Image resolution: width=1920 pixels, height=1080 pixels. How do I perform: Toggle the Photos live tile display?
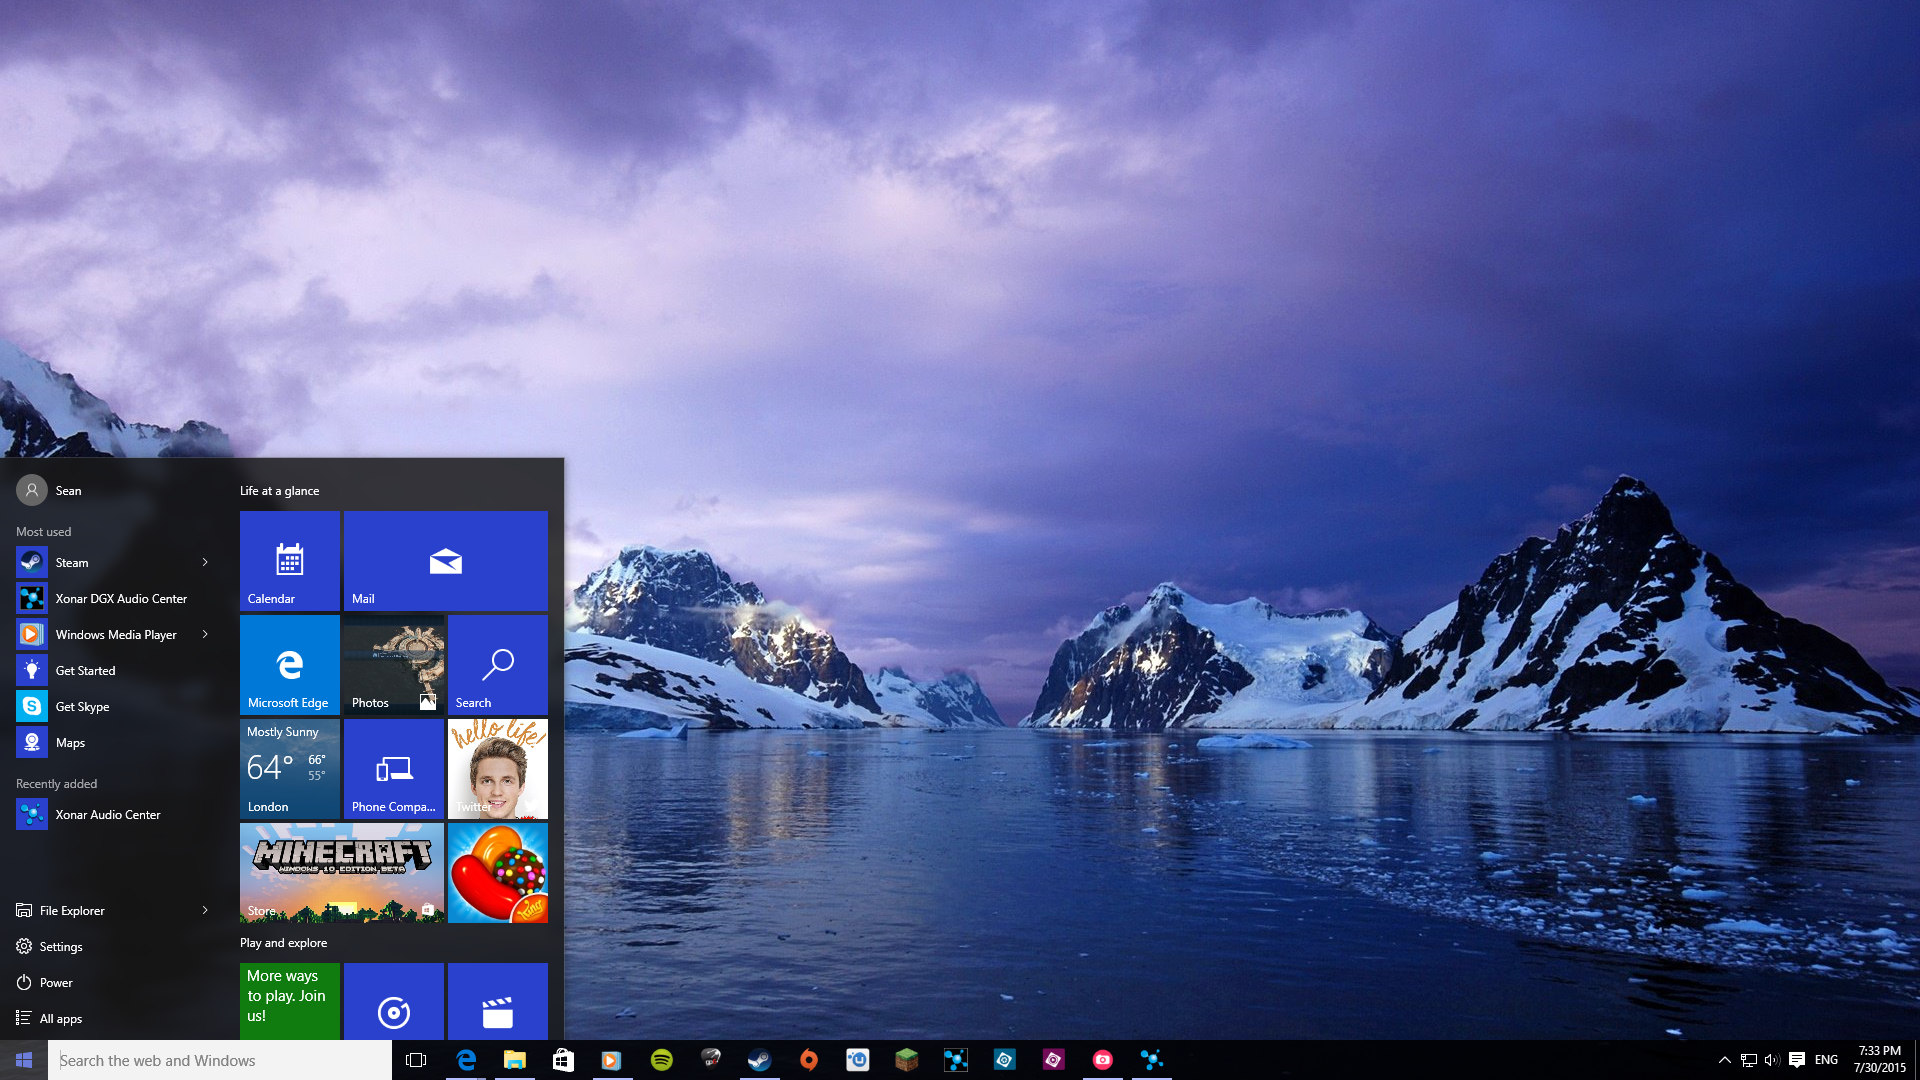point(393,665)
